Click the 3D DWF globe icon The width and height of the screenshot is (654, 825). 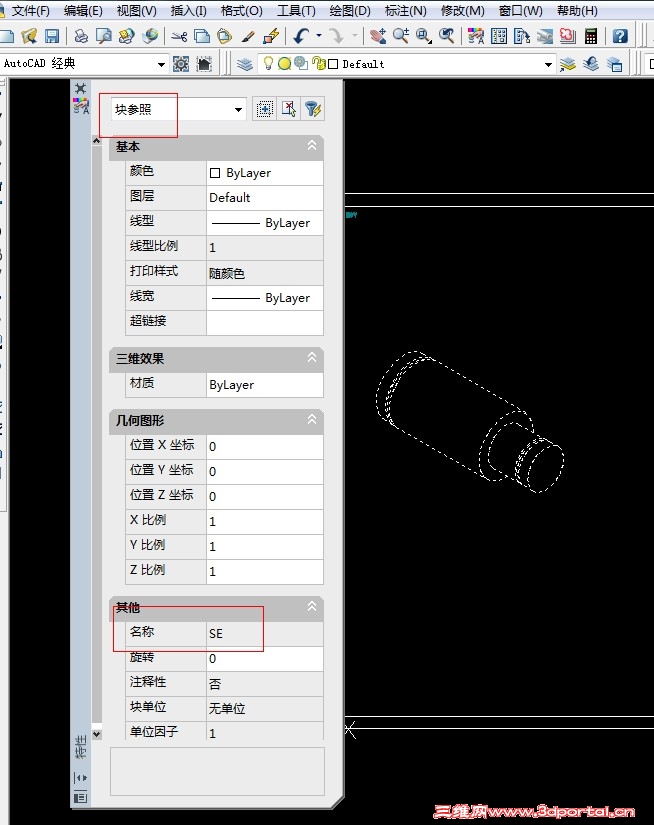(x=150, y=36)
